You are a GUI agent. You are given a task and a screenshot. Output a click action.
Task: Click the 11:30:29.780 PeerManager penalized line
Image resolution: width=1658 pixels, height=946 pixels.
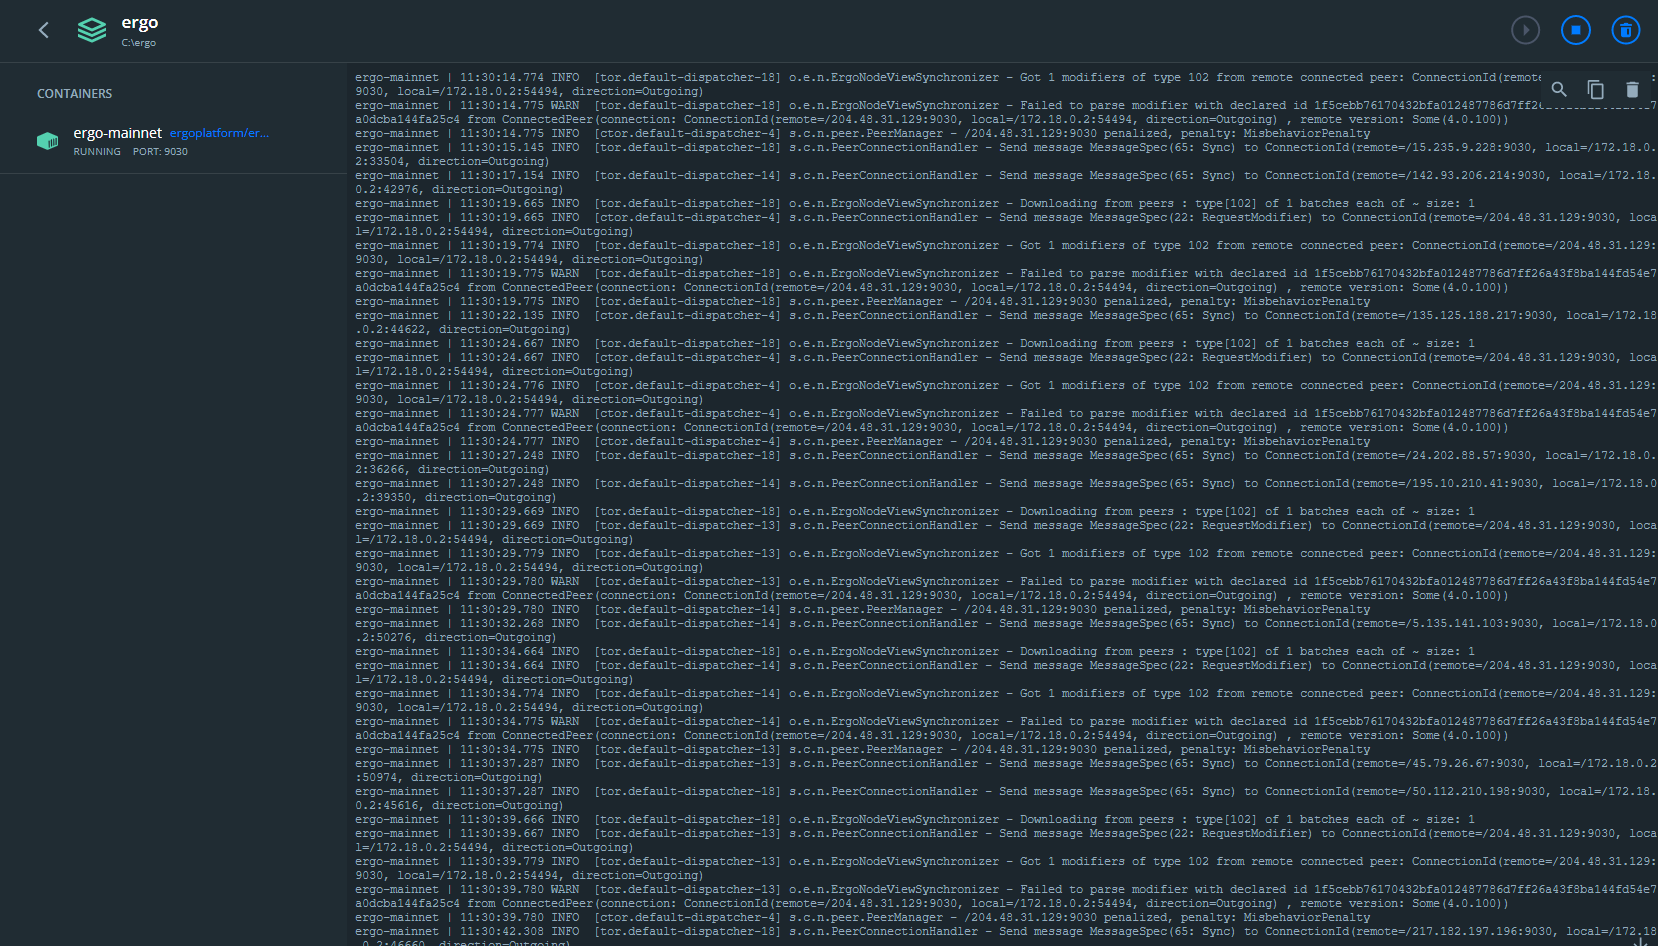coord(863,609)
